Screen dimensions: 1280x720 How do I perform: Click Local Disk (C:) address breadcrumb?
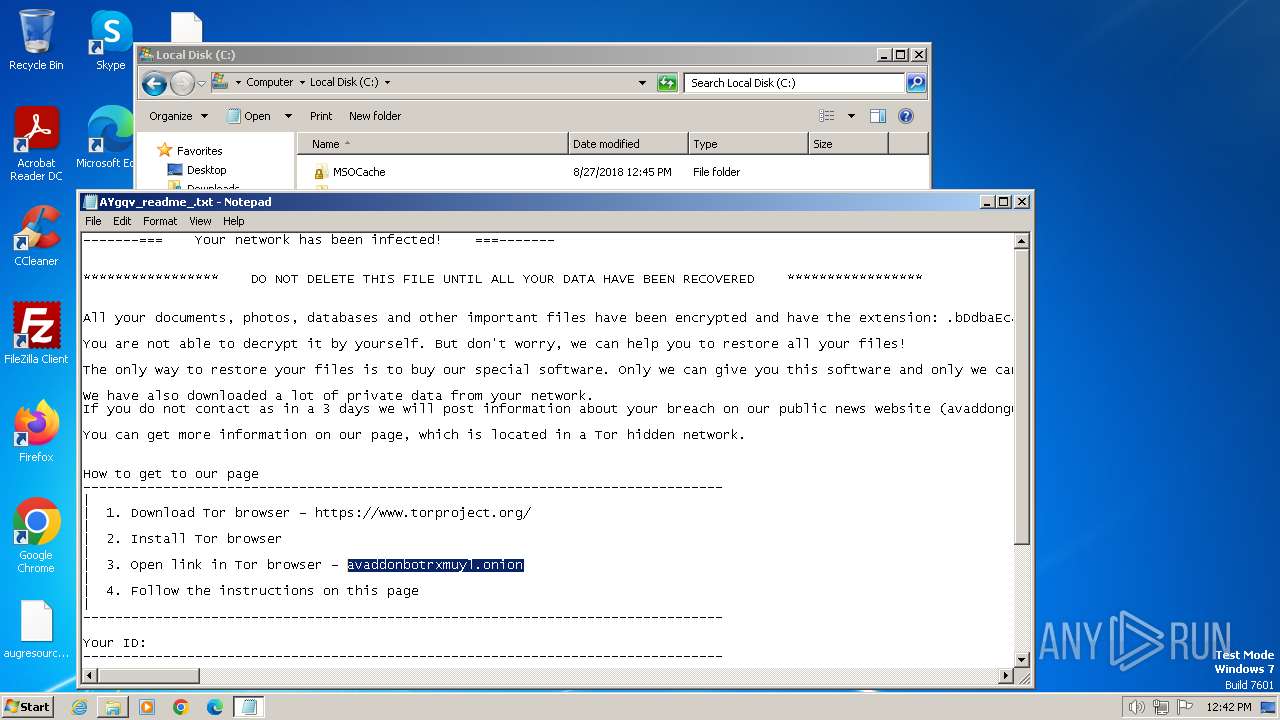344,83
